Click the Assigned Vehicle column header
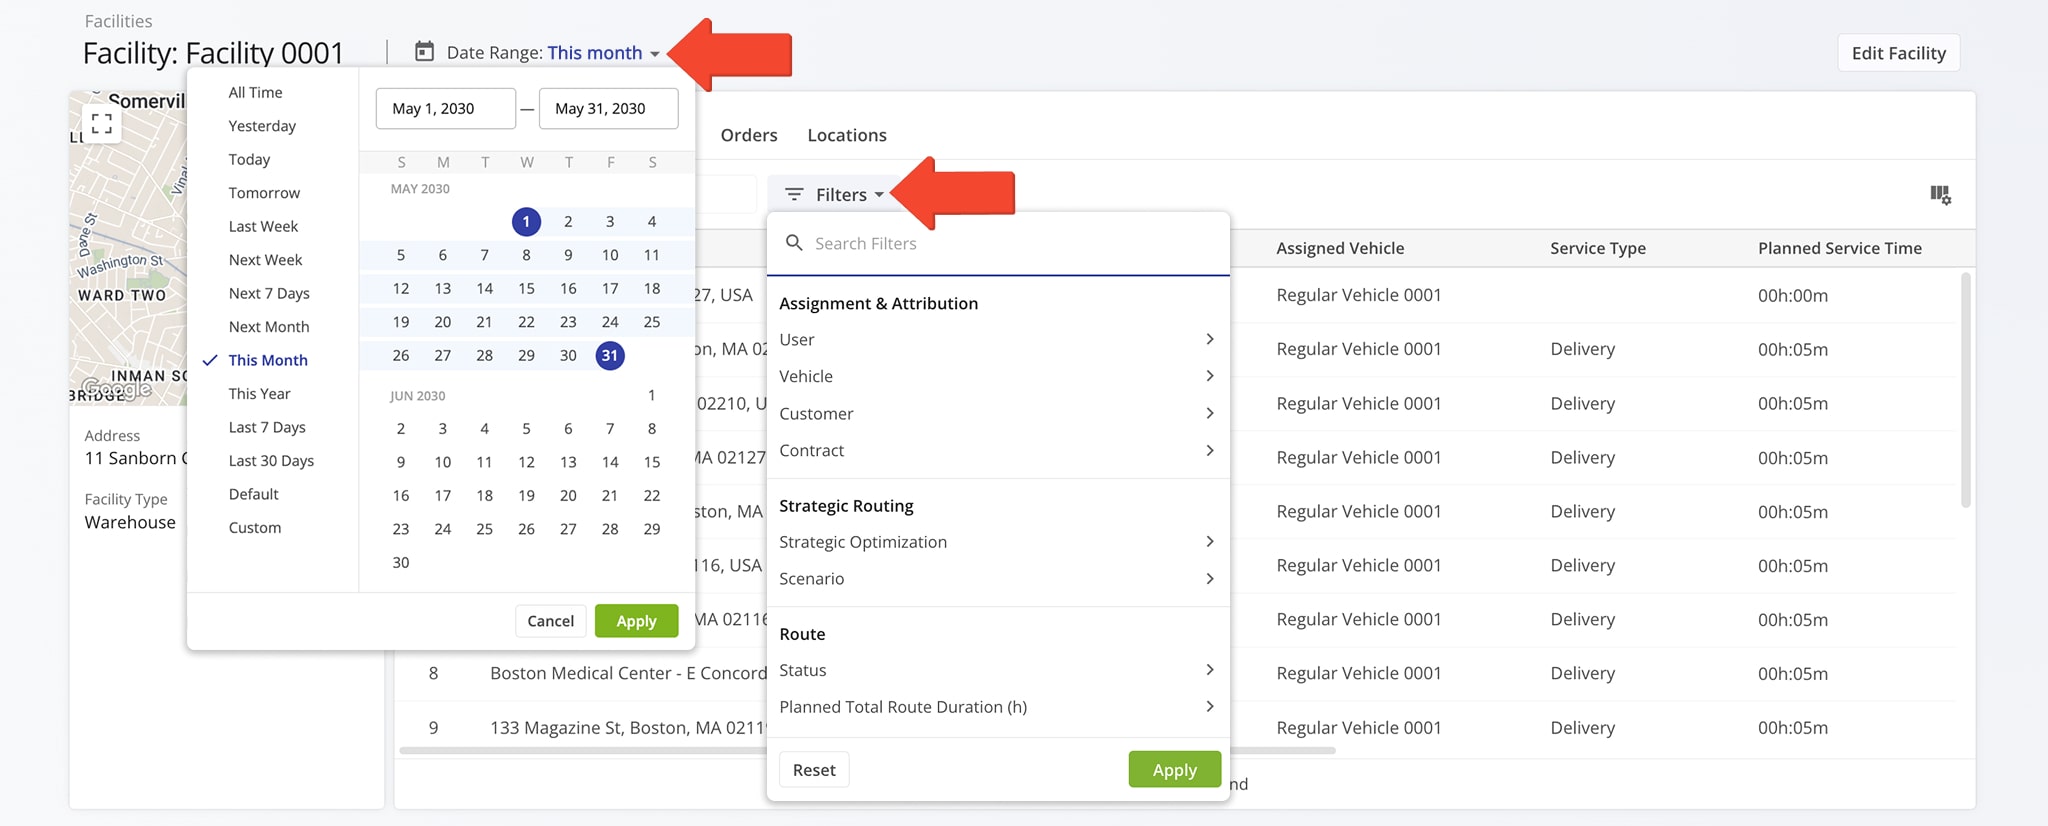 (1340, 248)
